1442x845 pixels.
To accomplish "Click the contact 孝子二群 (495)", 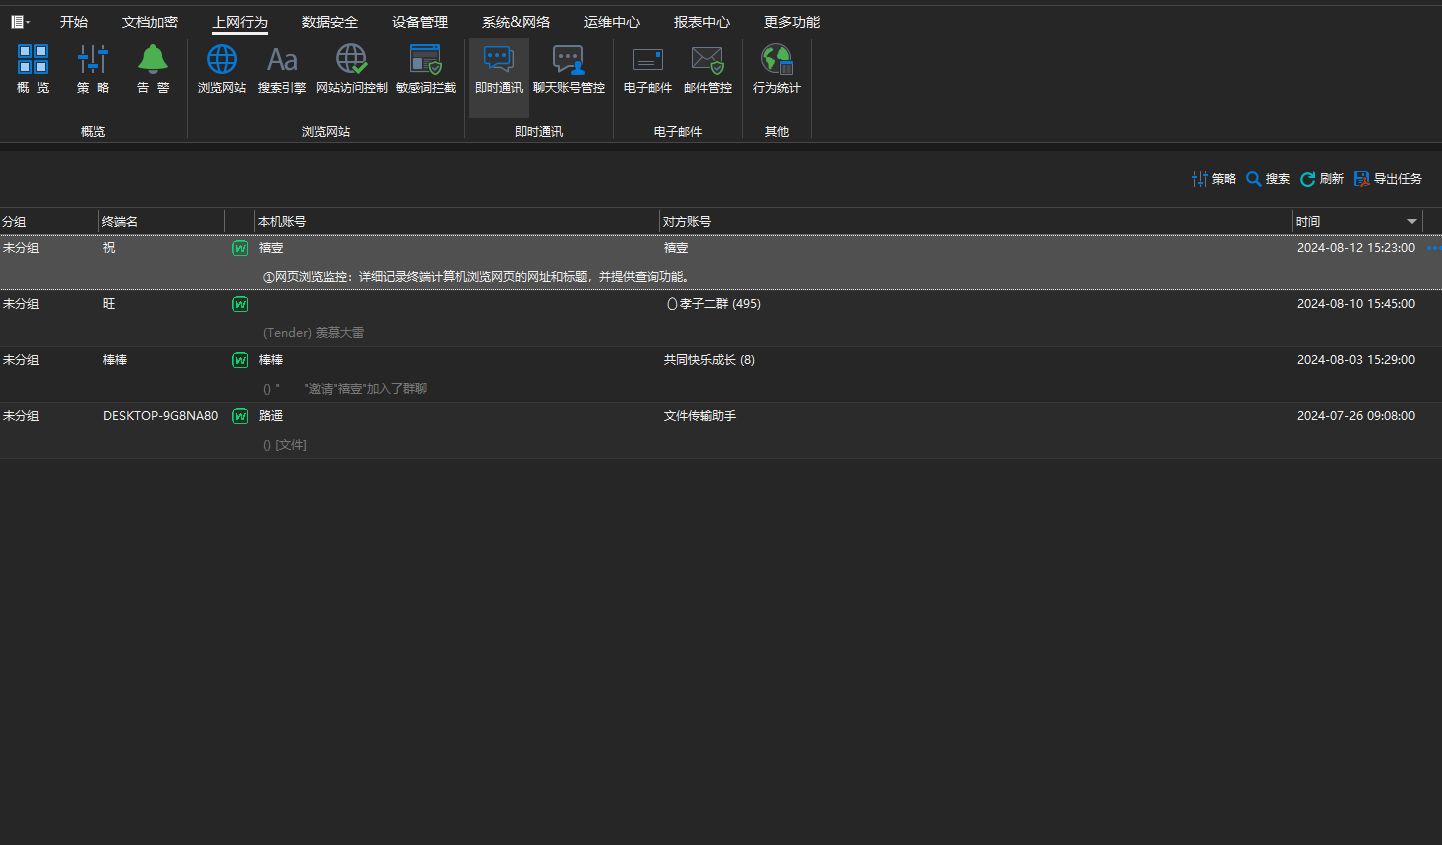I will coord(713,304).
